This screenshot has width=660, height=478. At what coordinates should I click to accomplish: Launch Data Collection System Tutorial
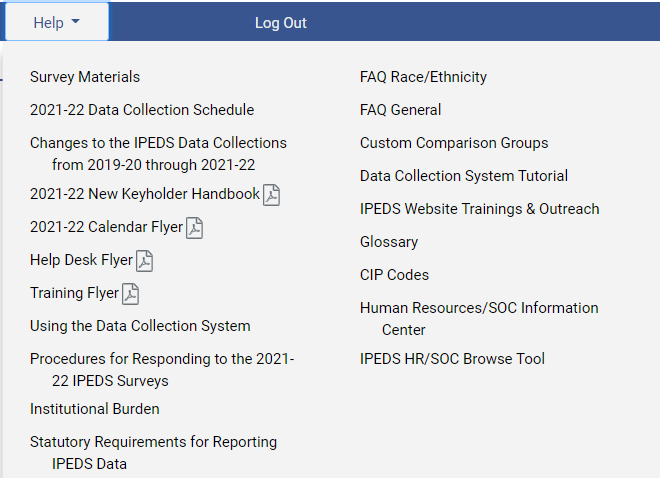pos(464,176)
